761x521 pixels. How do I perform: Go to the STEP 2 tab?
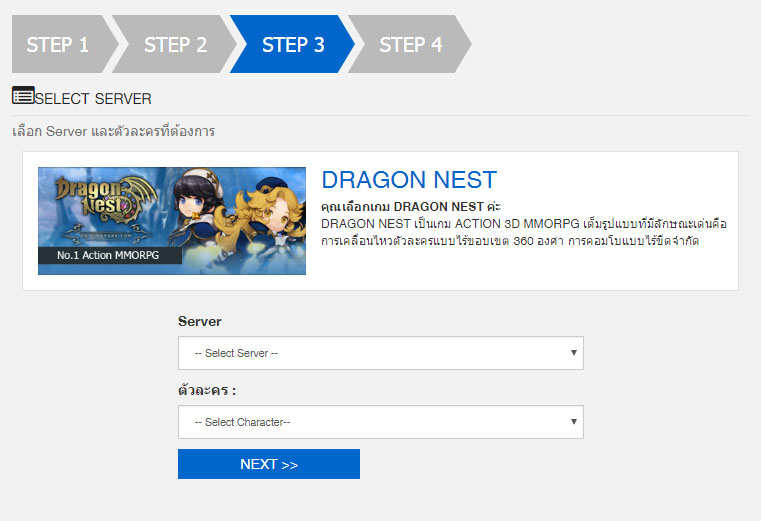175,44
